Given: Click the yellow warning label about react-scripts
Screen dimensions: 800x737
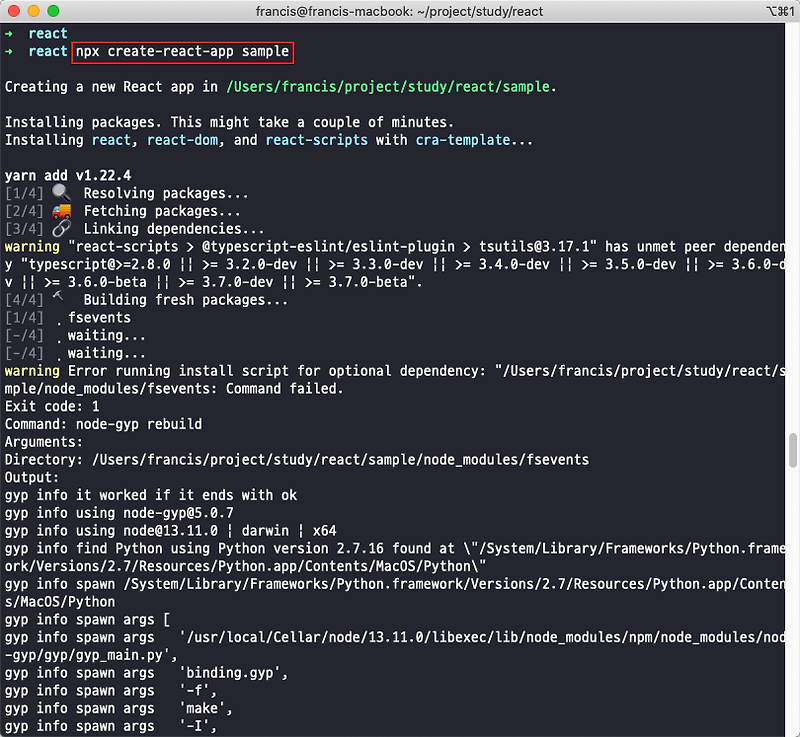Looking at the screenshot, I should point(32,246).
